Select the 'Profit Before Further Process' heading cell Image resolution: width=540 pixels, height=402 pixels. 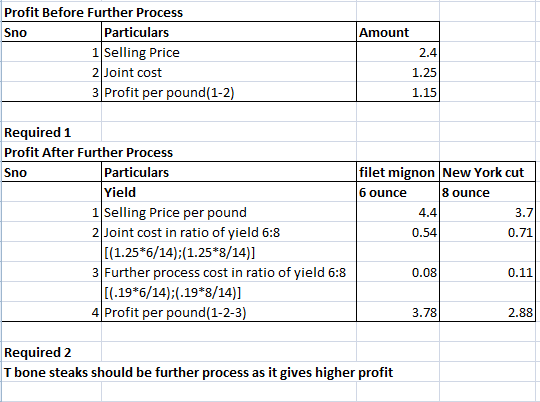pyautogui.click(x=93, y=12)
